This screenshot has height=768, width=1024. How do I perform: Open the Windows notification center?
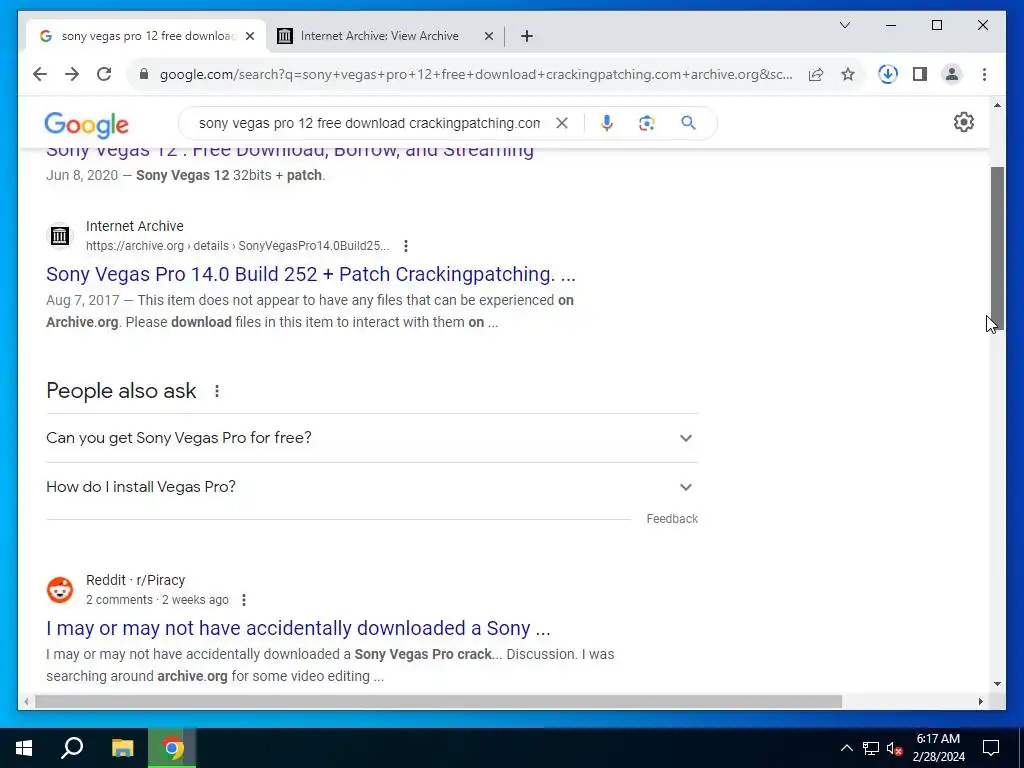pyautogui.click(x=991, y=748)
